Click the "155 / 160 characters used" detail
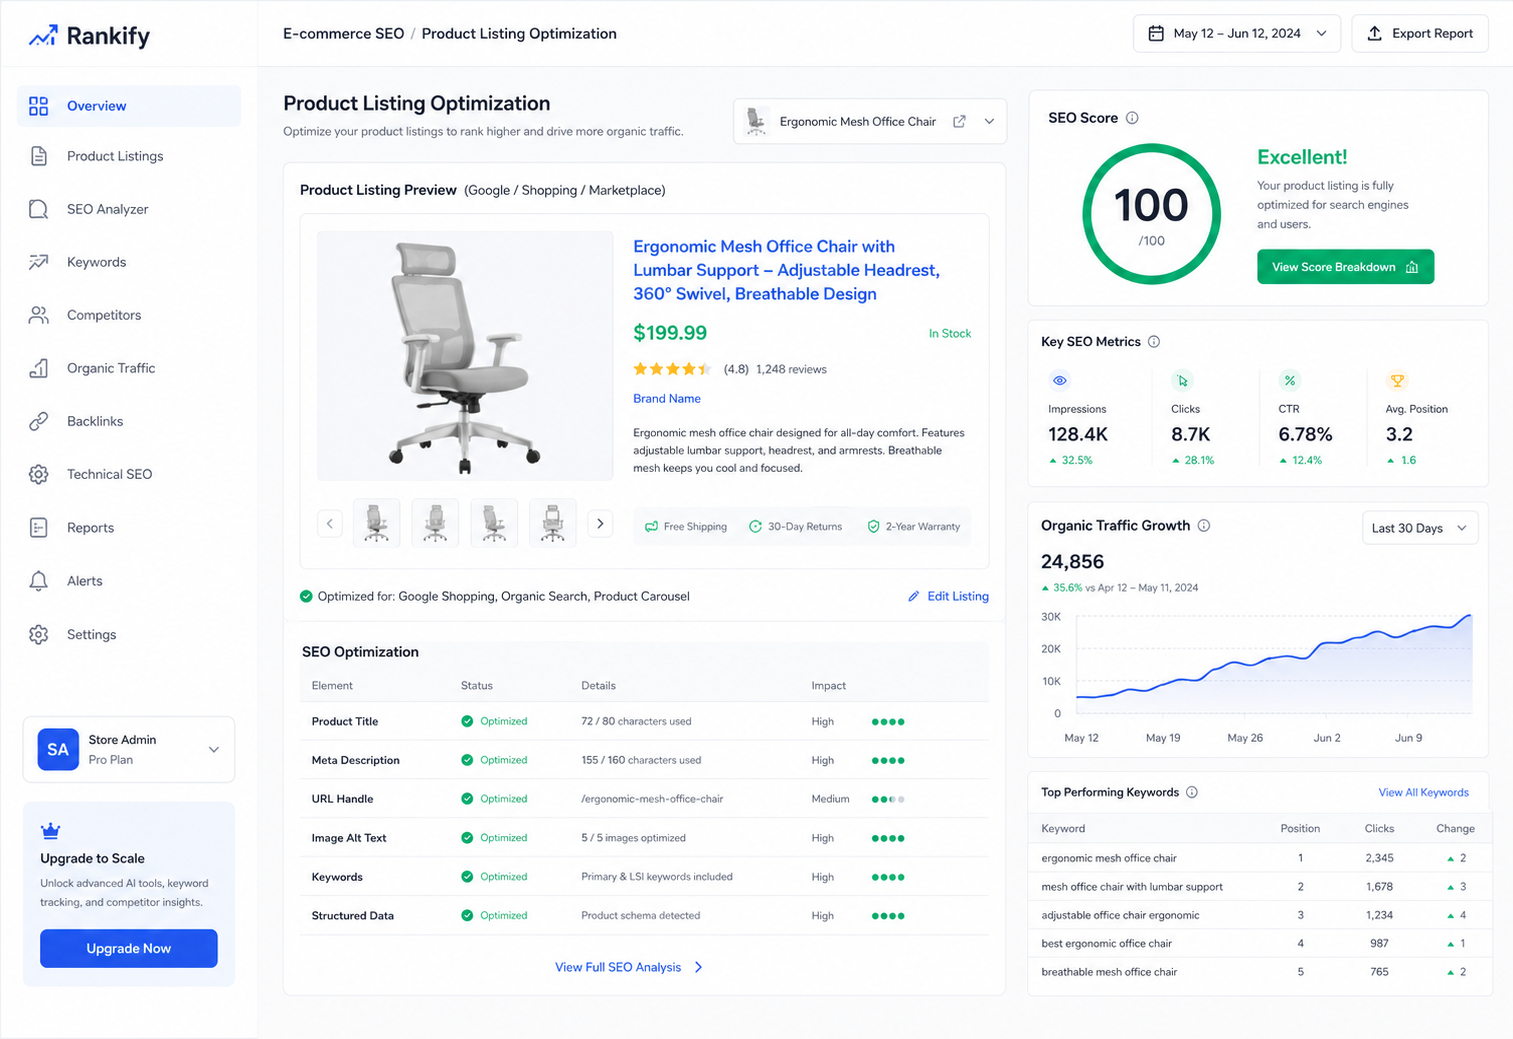The width and height of the screenshot is (1513, 1039). [641, 760]
